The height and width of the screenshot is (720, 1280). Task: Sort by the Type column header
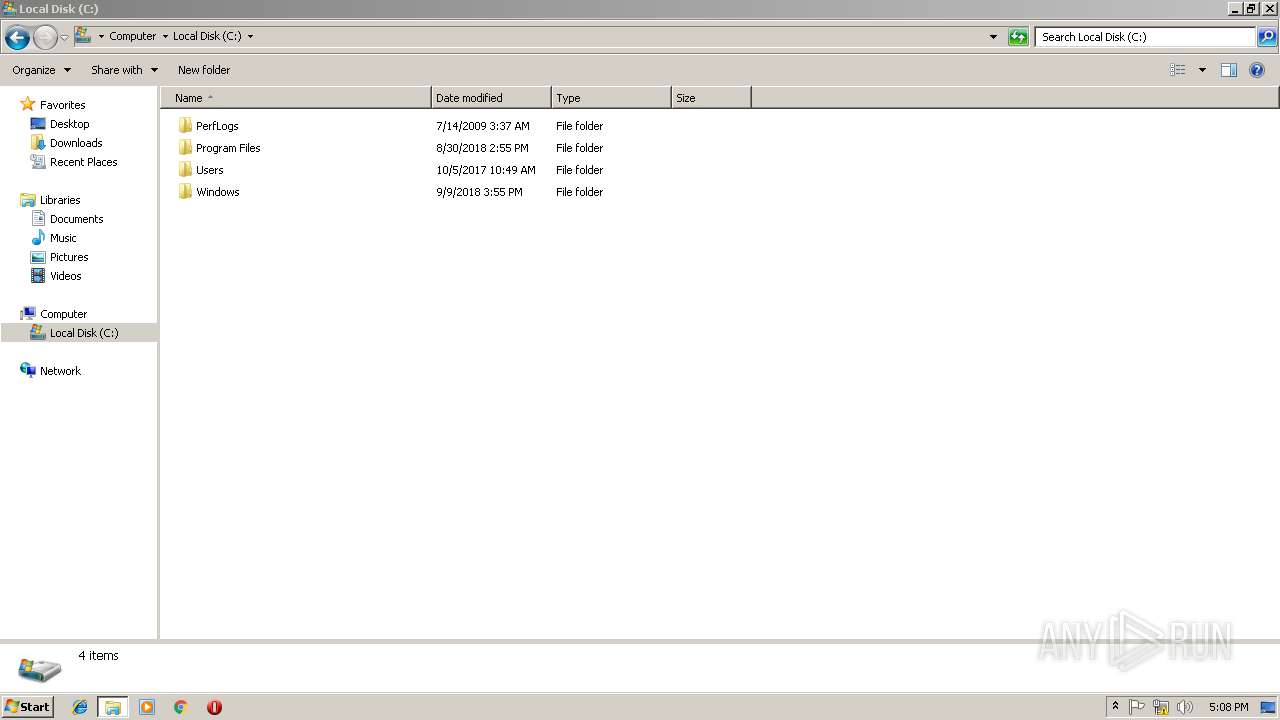point(611,98)
